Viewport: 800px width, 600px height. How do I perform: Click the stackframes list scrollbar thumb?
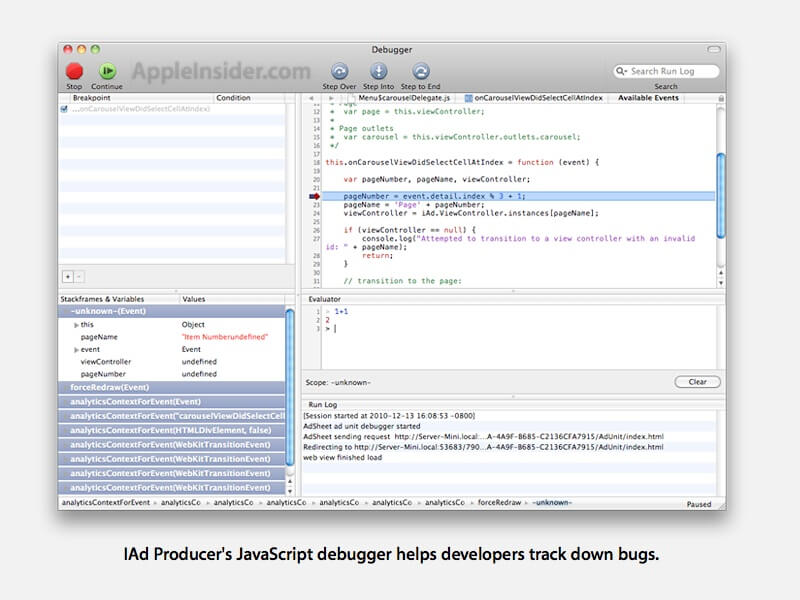[290, 387]
